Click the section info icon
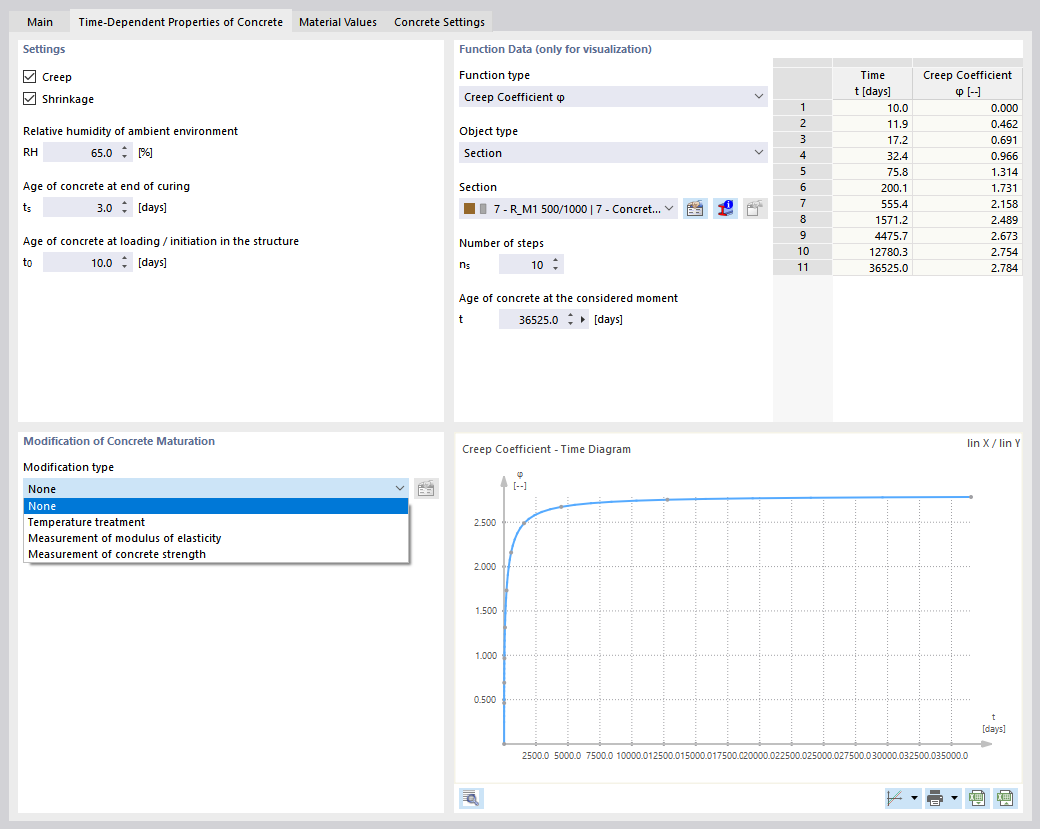This screenshot has height=829, width=1040. (x=725, y=209)
